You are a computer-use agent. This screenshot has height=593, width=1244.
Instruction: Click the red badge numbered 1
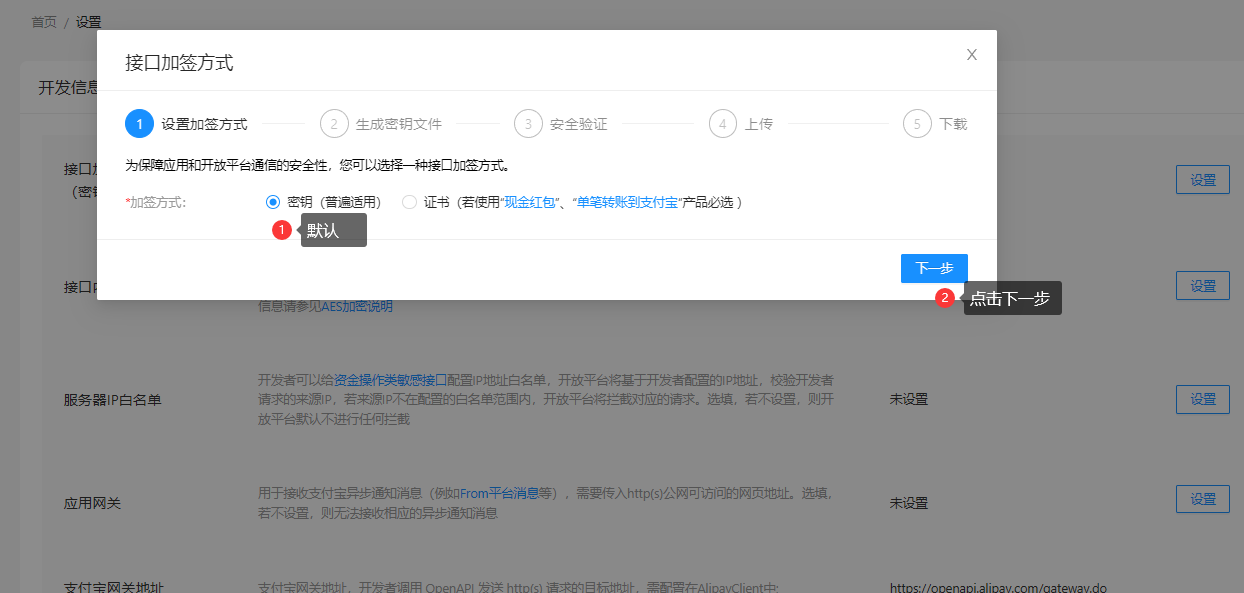(282, 230)
